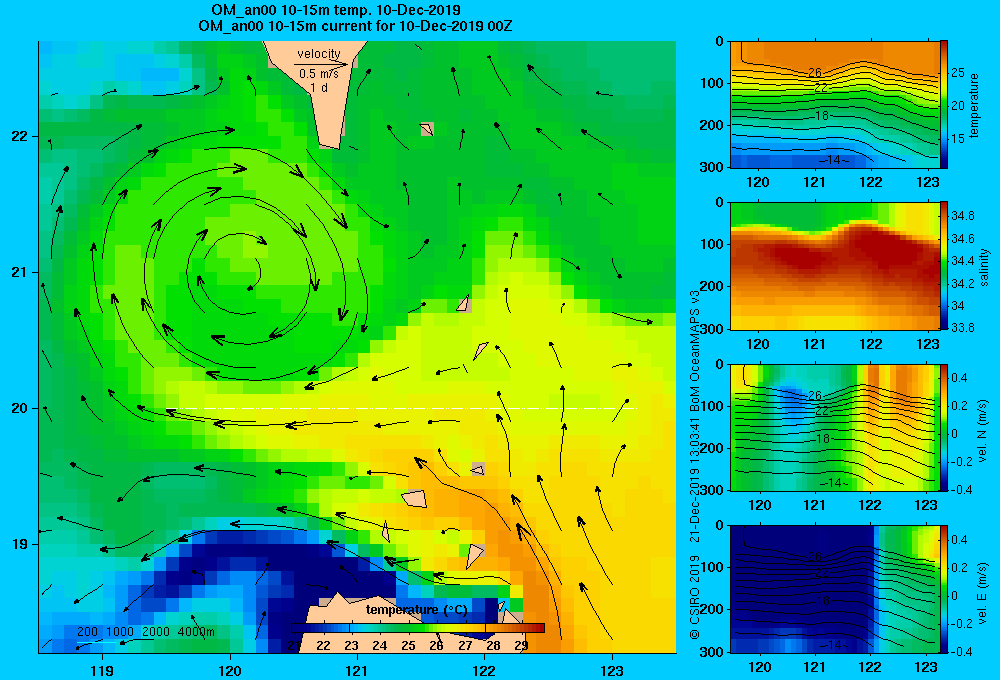Image resolution: width=1000 pixels, height=680 pixels.
Task: Click longitude label 122 below the main map
Action: (485, 670)
